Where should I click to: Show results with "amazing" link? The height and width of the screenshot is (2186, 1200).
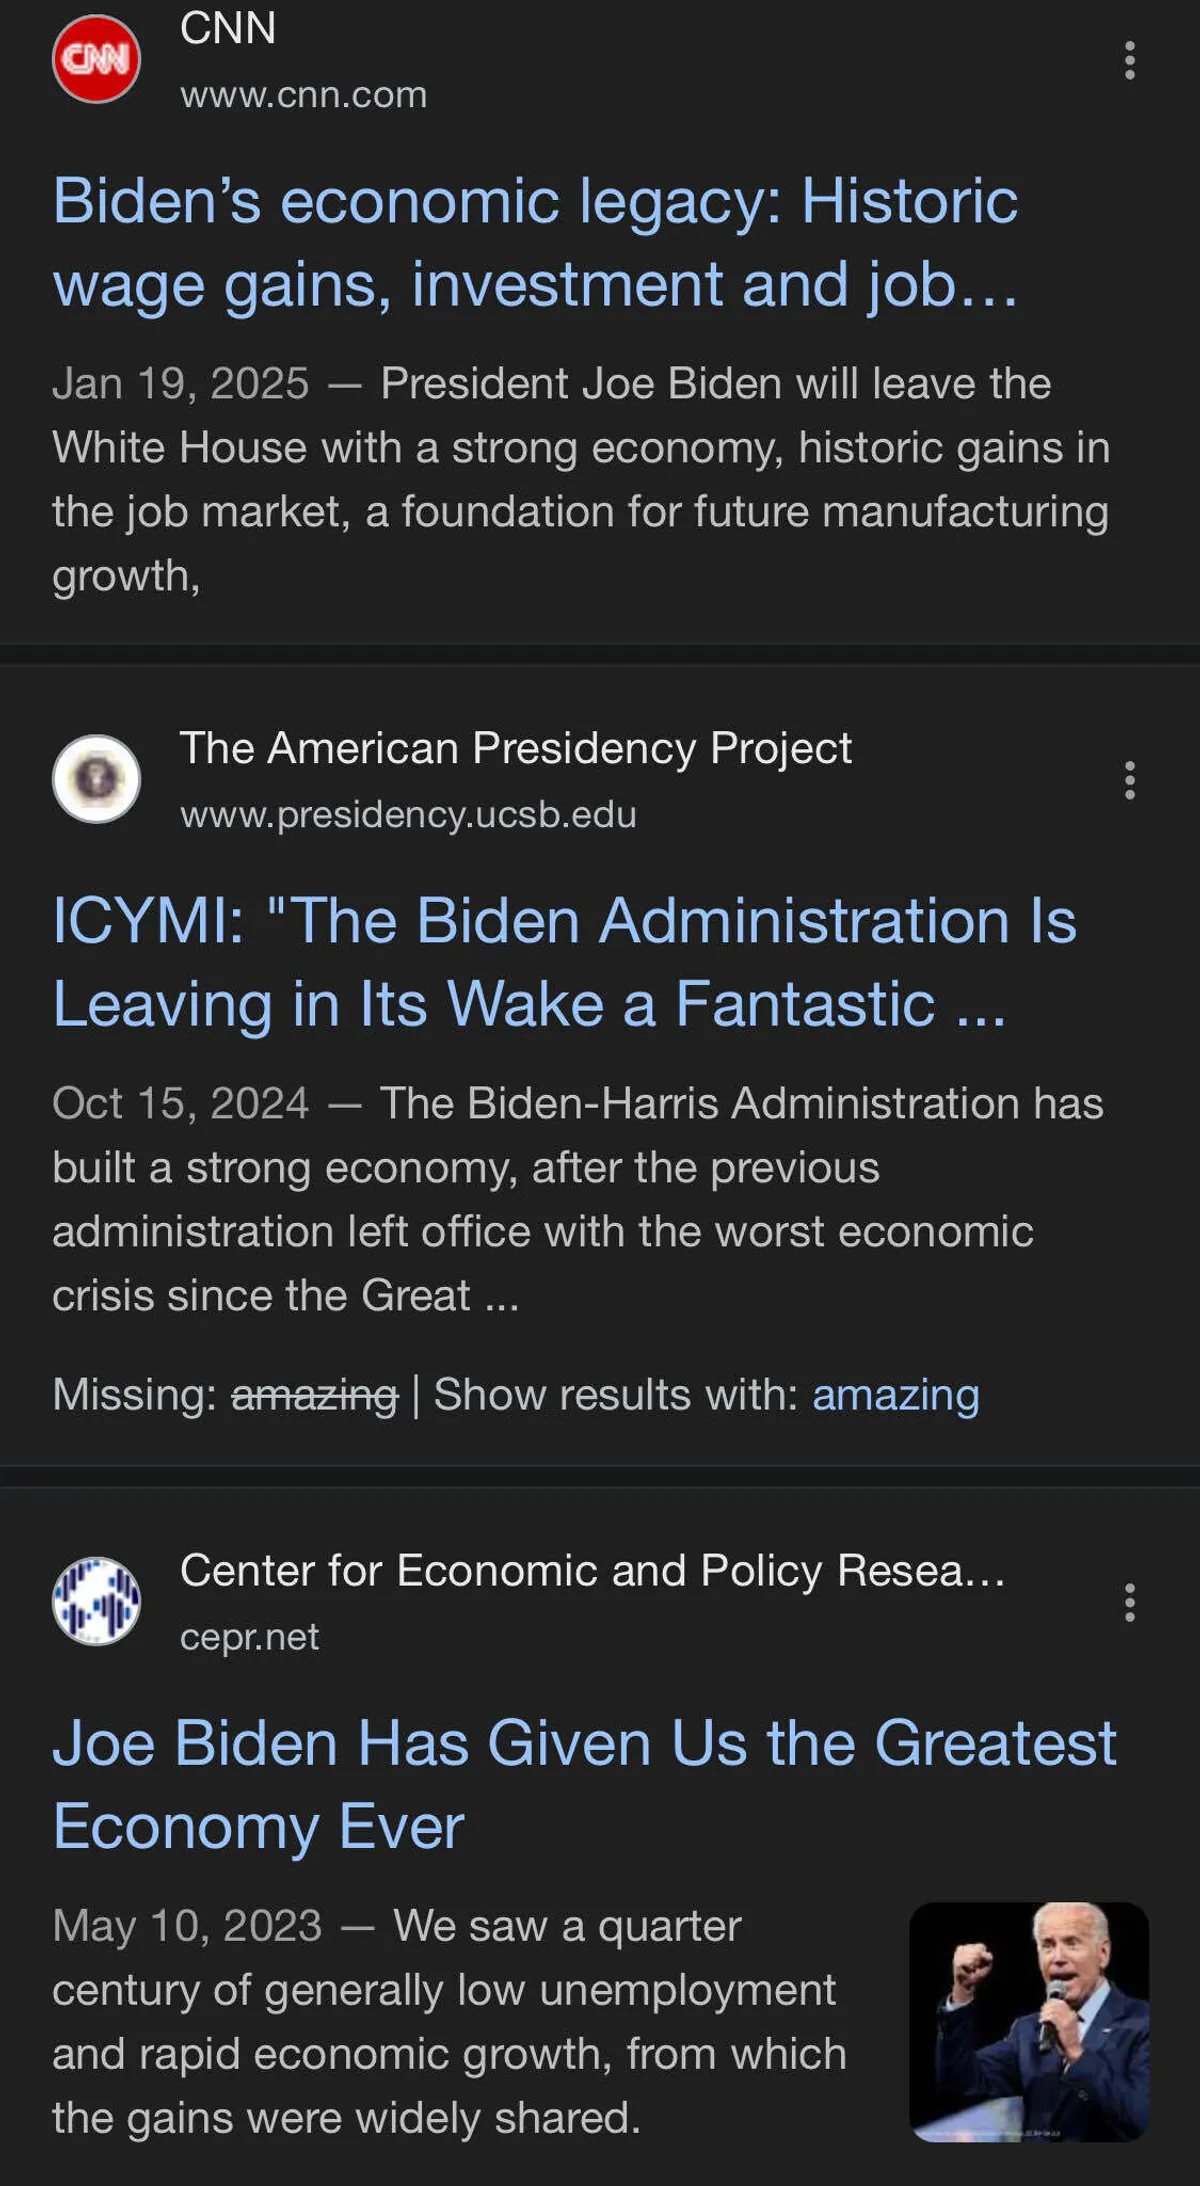(x=895, y=1394)
